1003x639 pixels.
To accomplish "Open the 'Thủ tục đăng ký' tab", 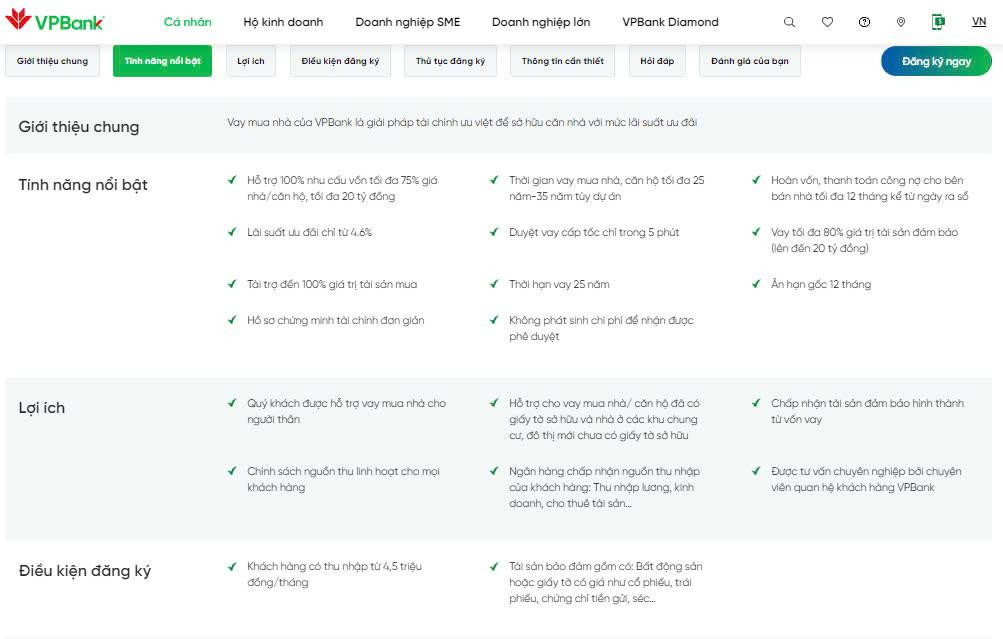I will [x=450, y=61].
